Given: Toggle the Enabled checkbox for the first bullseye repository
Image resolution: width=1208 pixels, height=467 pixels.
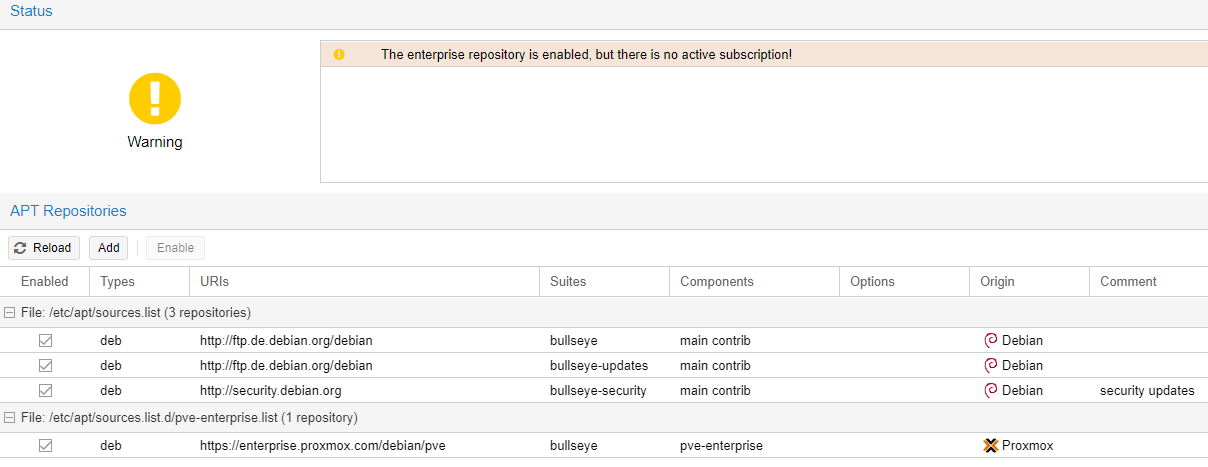Looking at the screenshot, I should [x=45, y=341].
